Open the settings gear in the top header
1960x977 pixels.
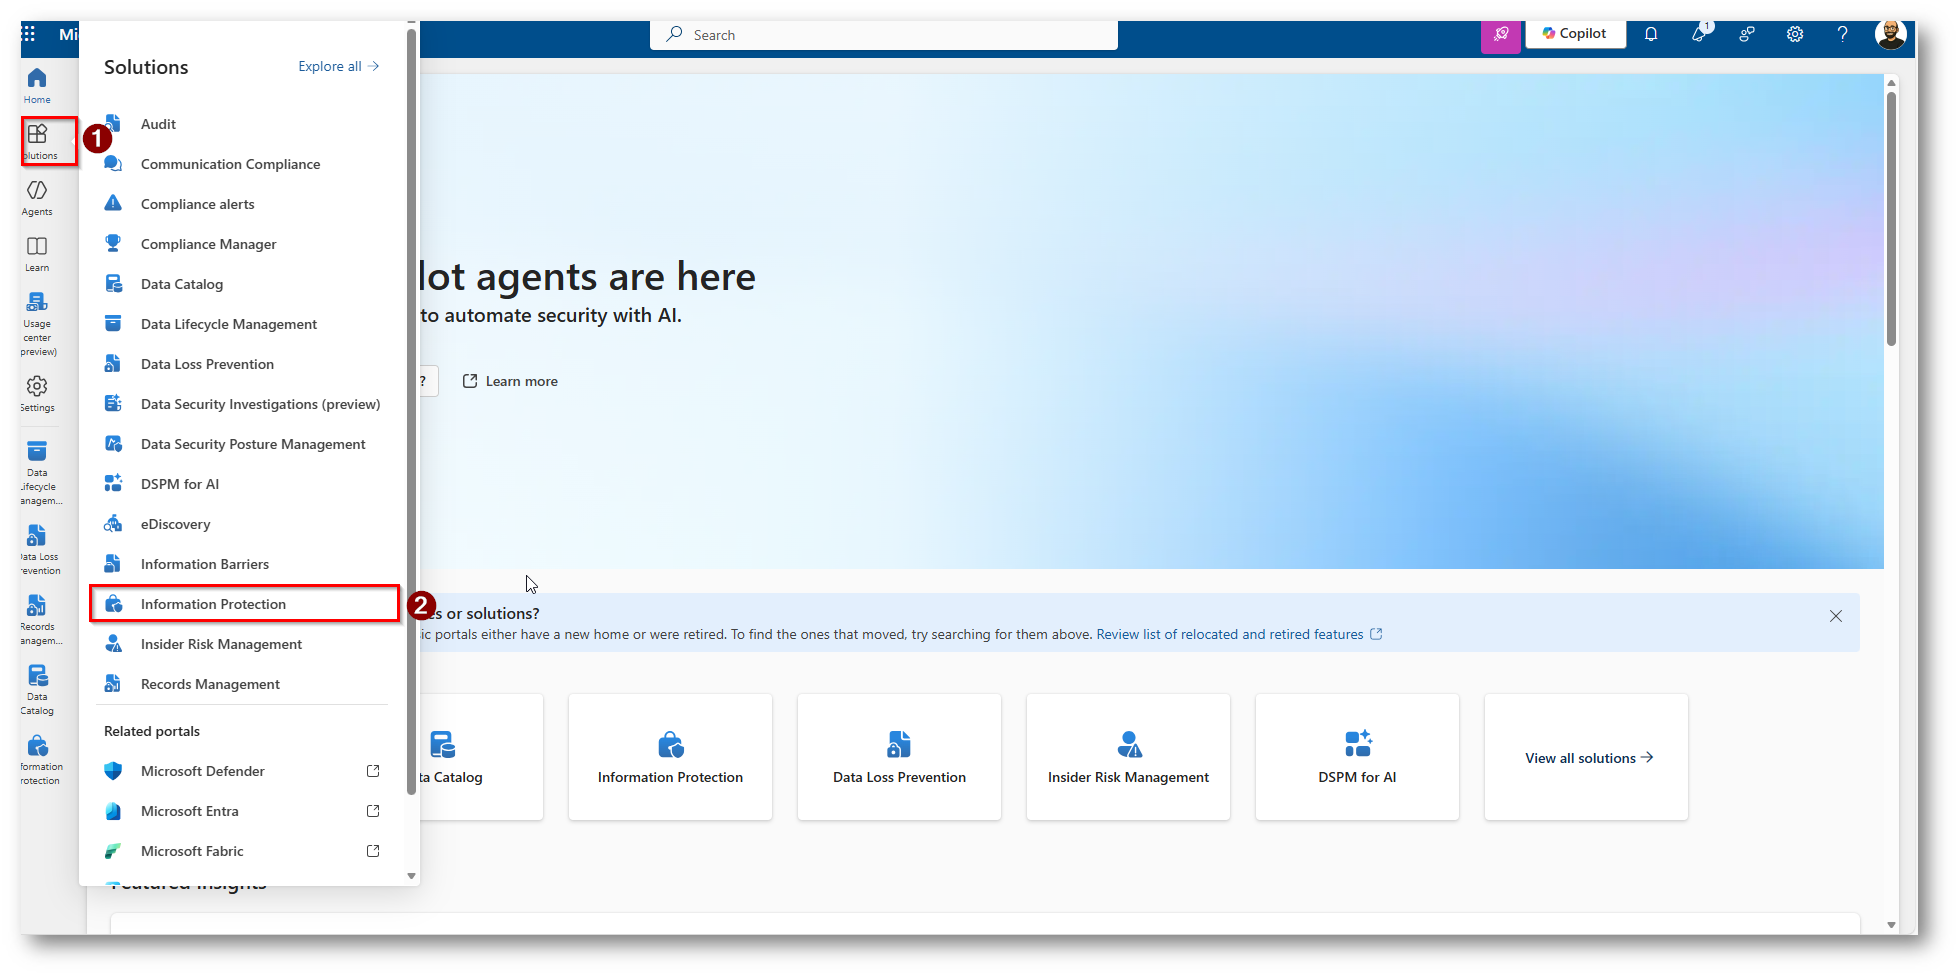[1795, 34]
